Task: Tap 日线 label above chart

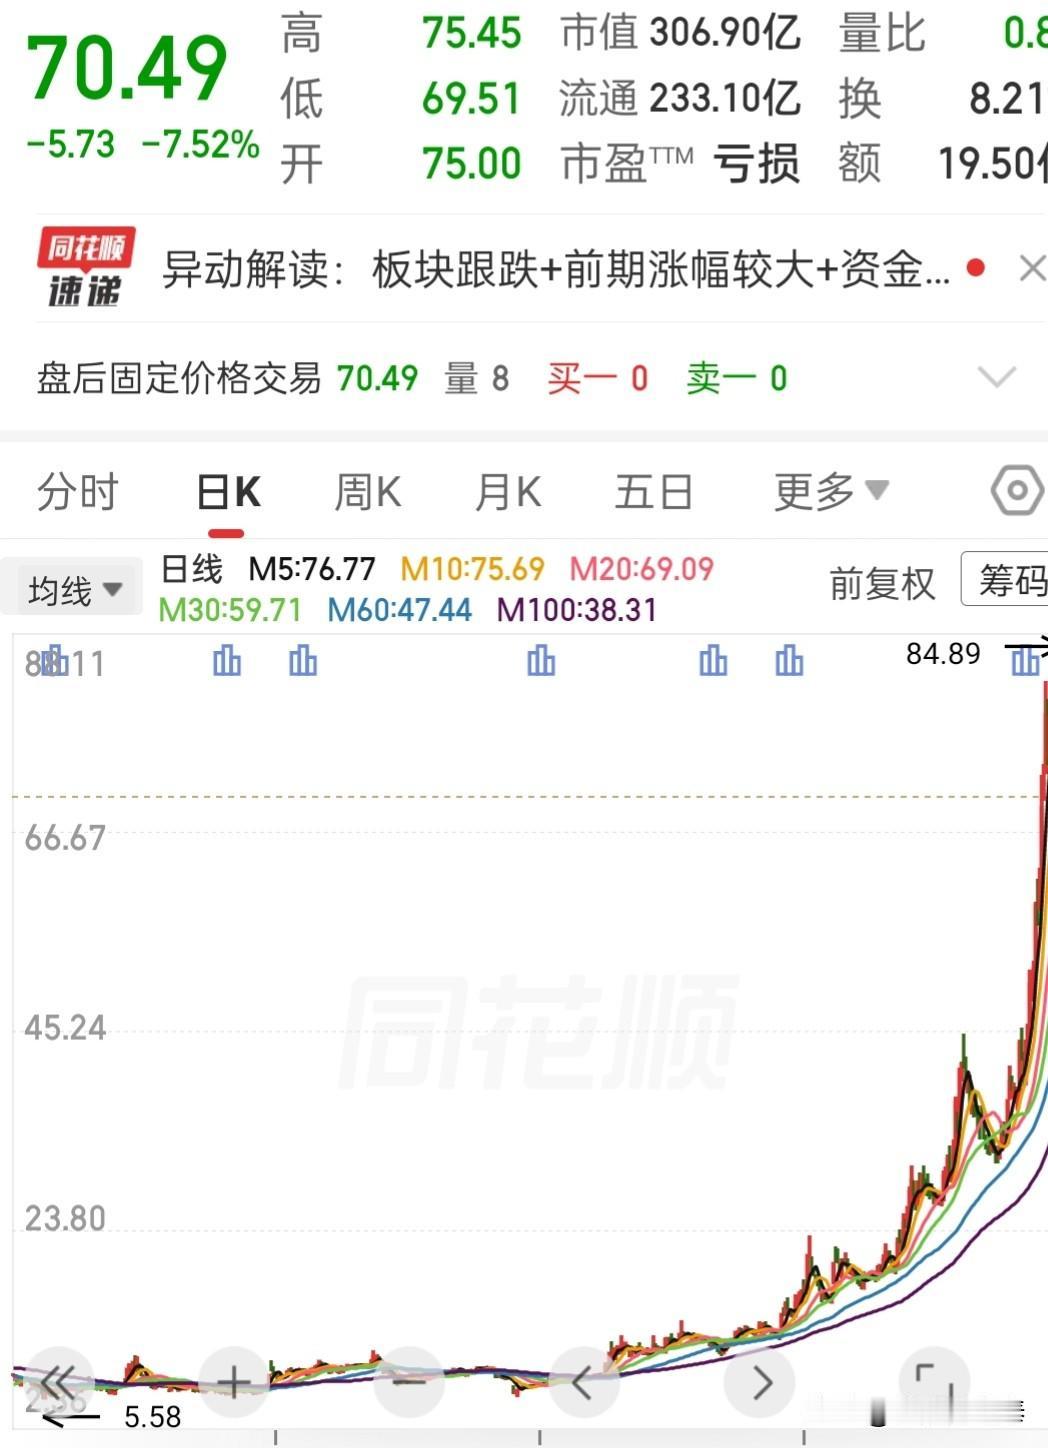Action: pos(192,569)
